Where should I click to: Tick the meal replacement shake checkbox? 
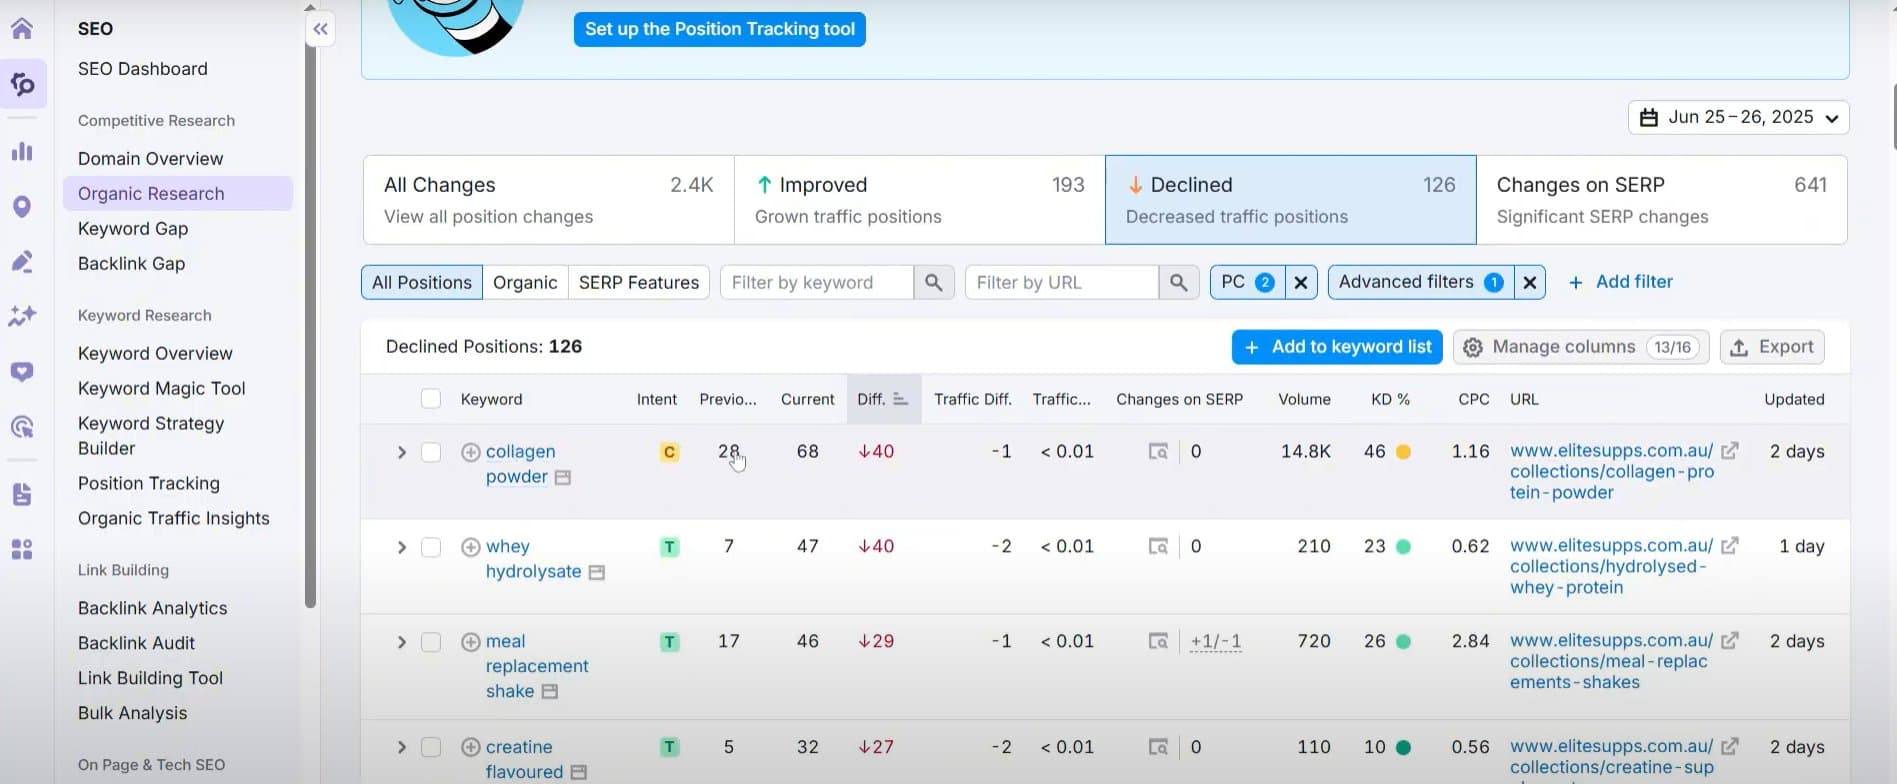tap(431, 642)
